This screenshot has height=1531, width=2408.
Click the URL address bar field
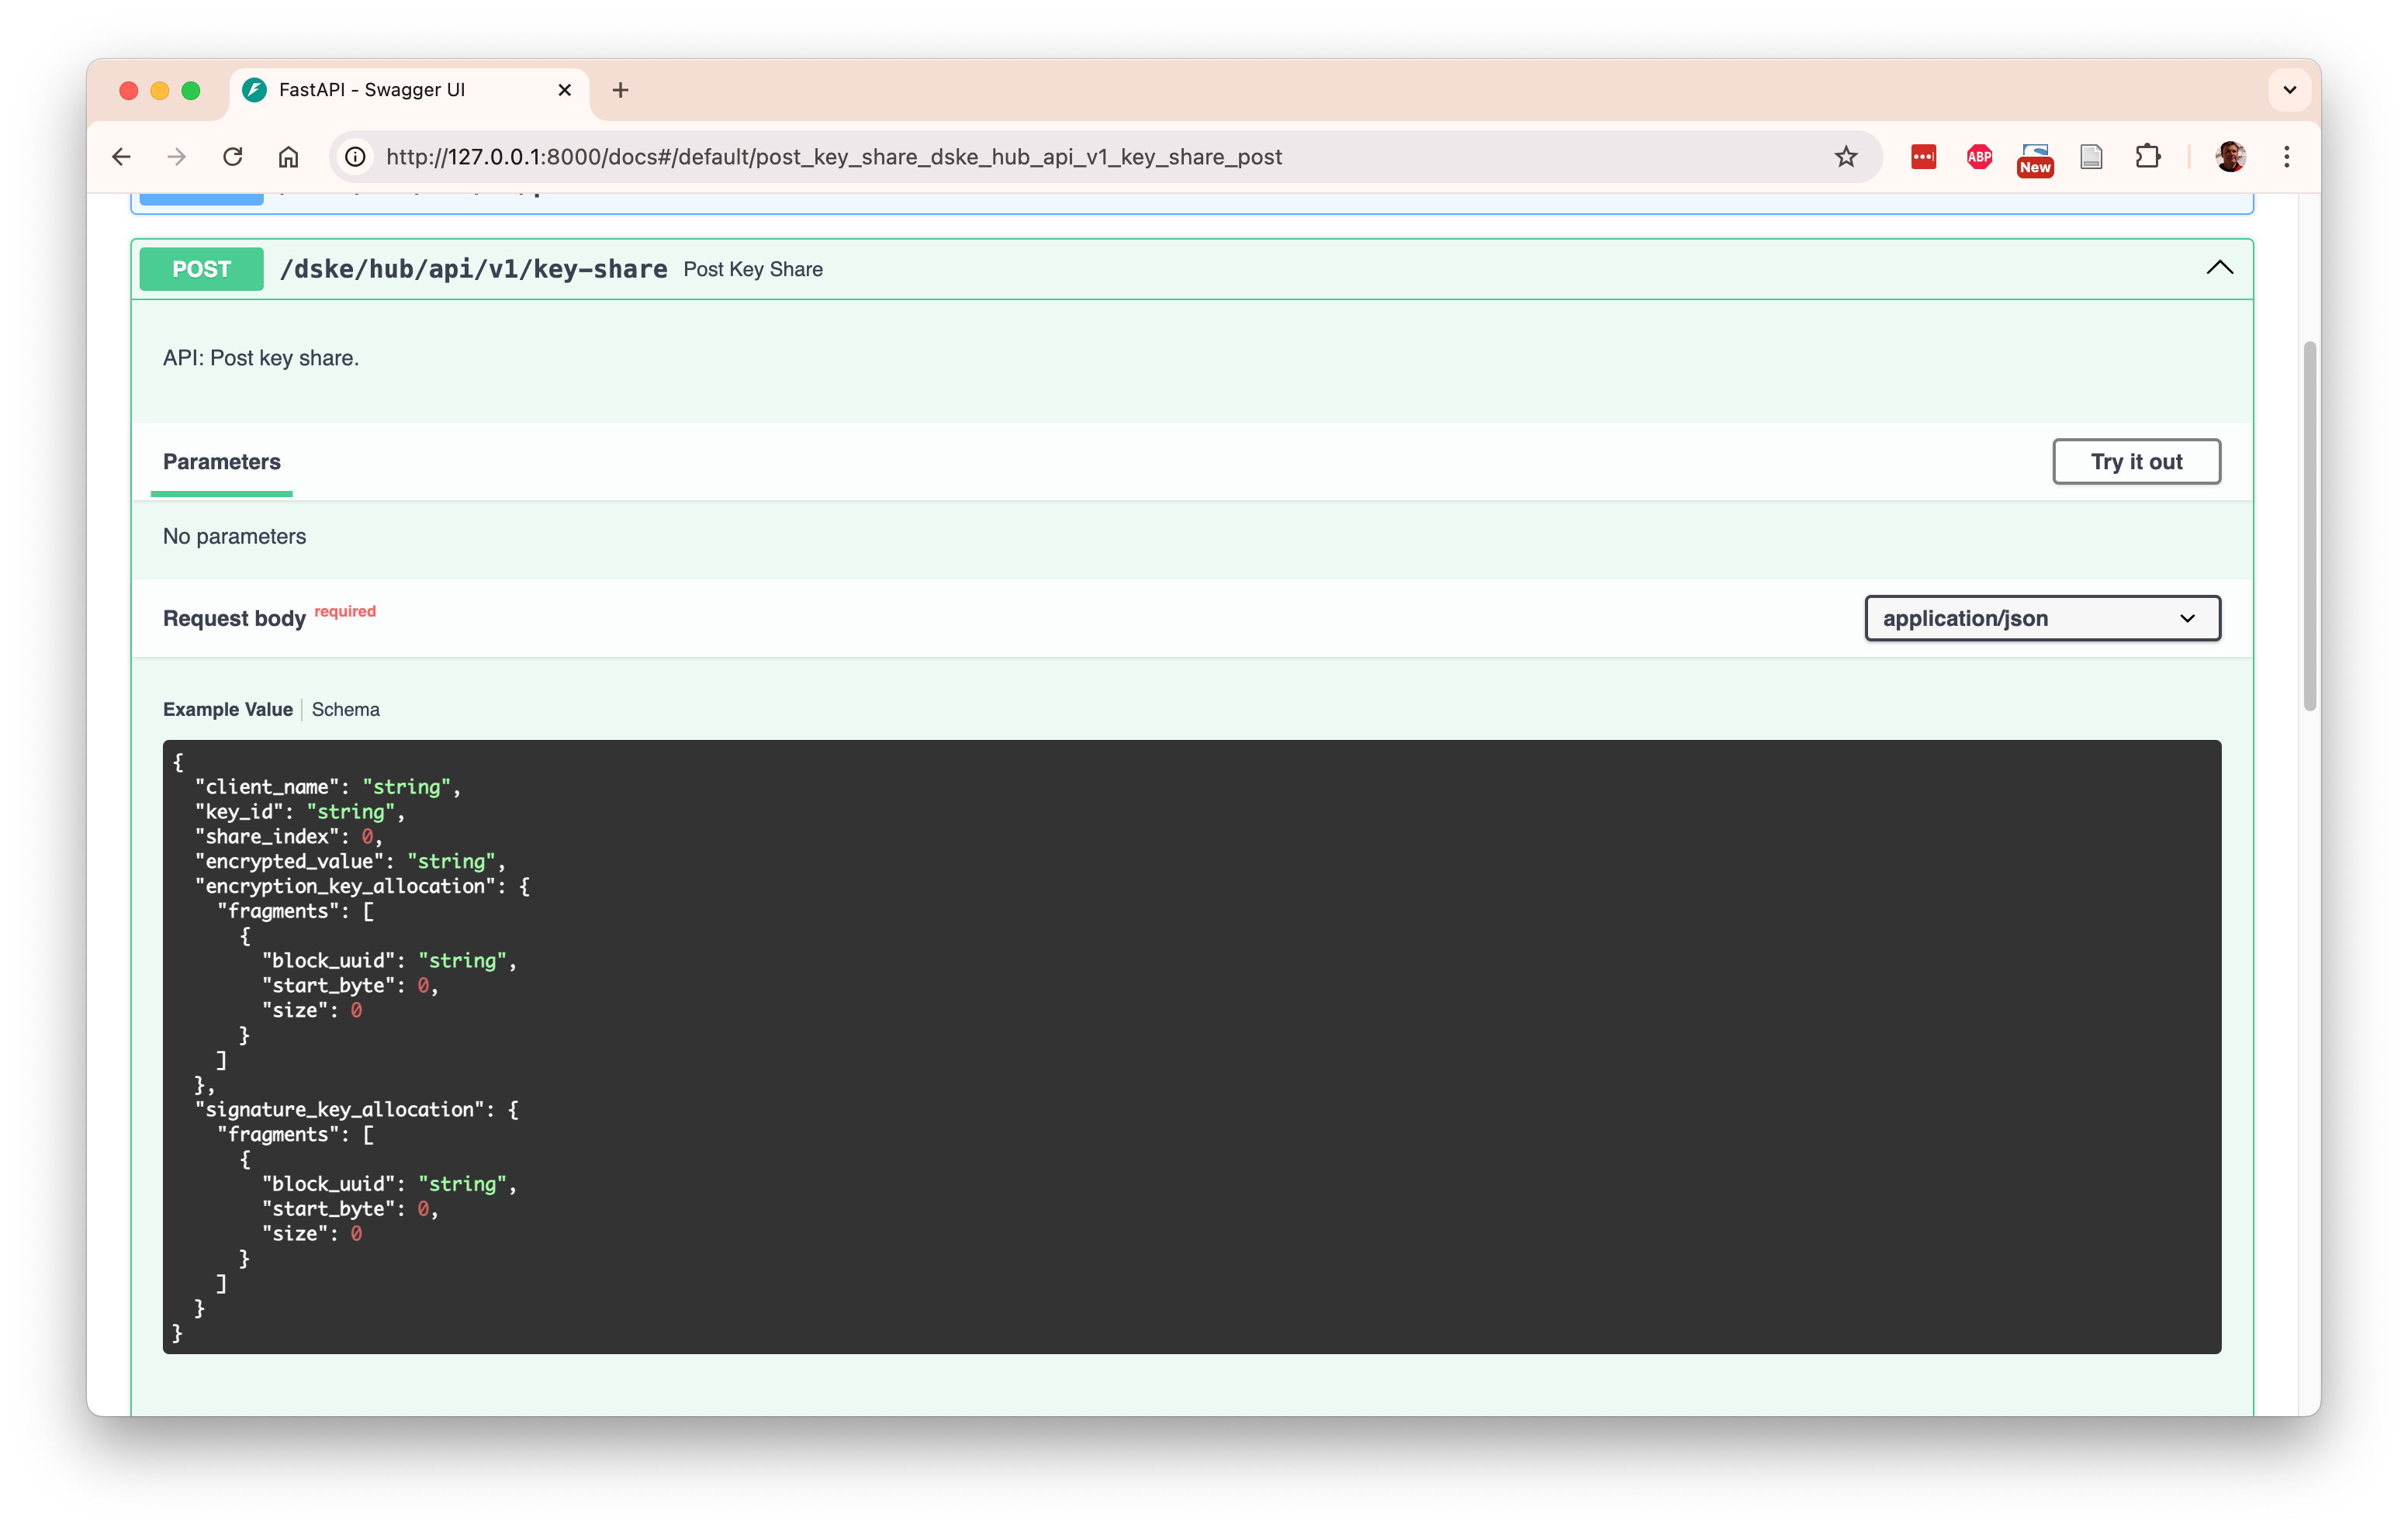(1000, 157)
